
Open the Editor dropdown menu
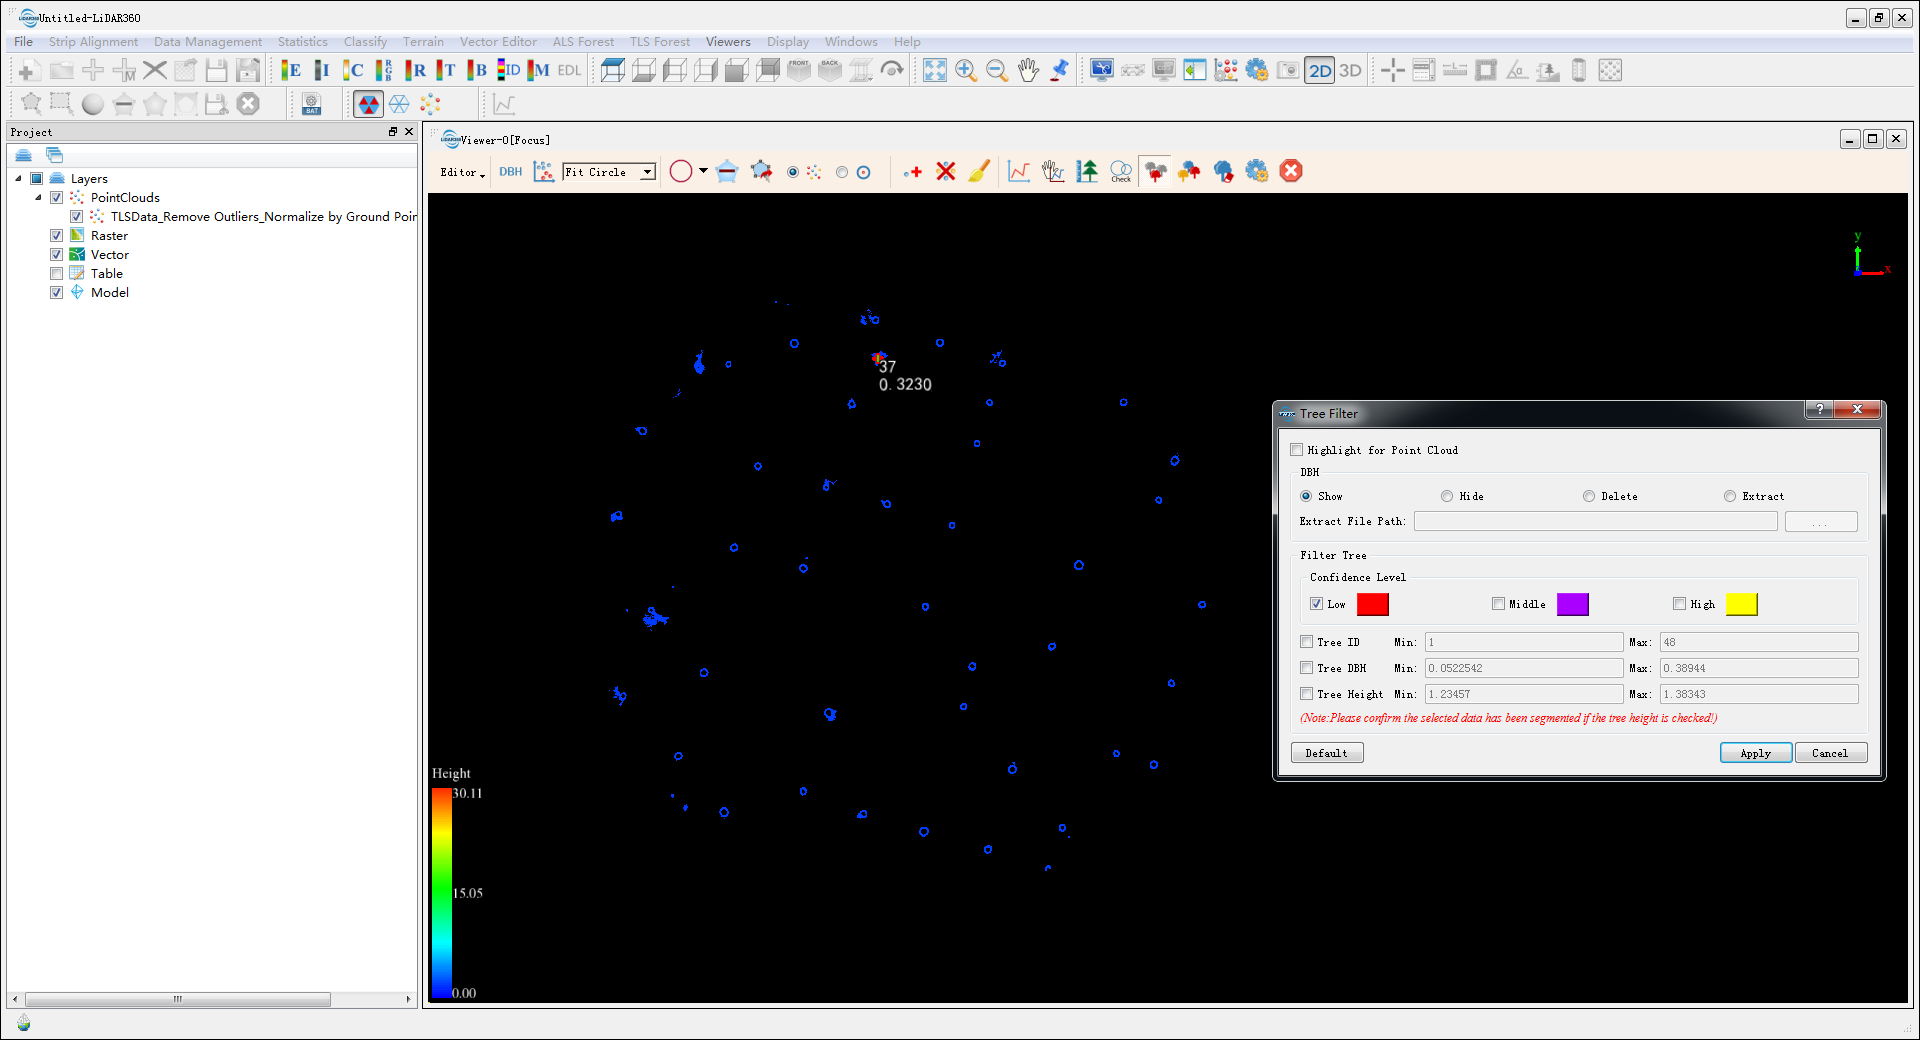coord(462,172)
